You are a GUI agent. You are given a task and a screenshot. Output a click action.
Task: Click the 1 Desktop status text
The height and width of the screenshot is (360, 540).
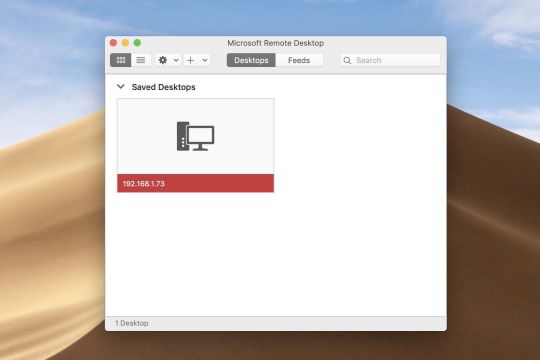pyautogui.click(x=132, y=323)
